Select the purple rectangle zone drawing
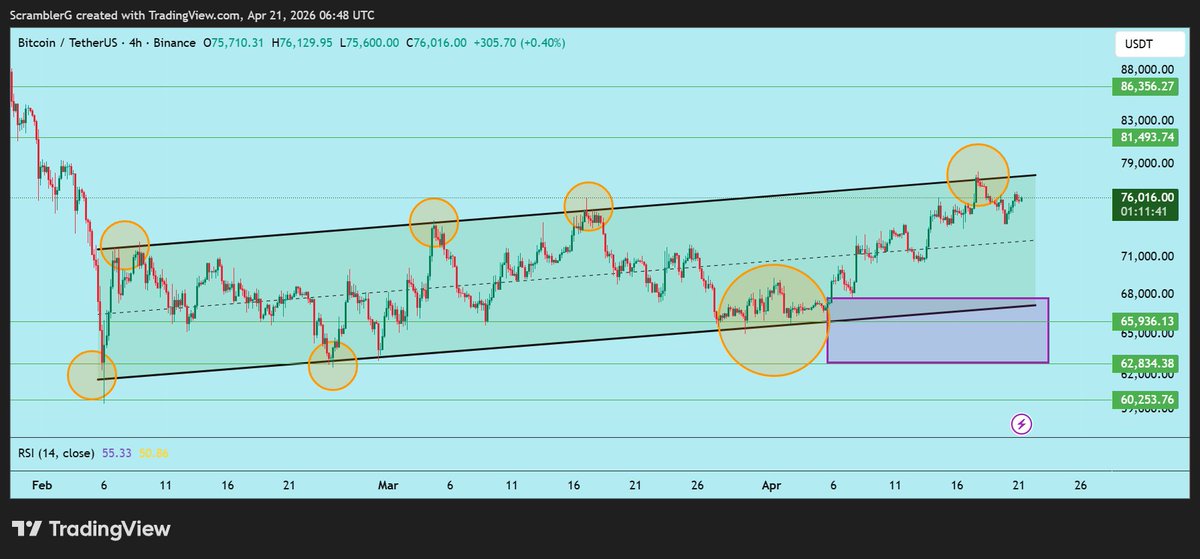 point(938,330)
